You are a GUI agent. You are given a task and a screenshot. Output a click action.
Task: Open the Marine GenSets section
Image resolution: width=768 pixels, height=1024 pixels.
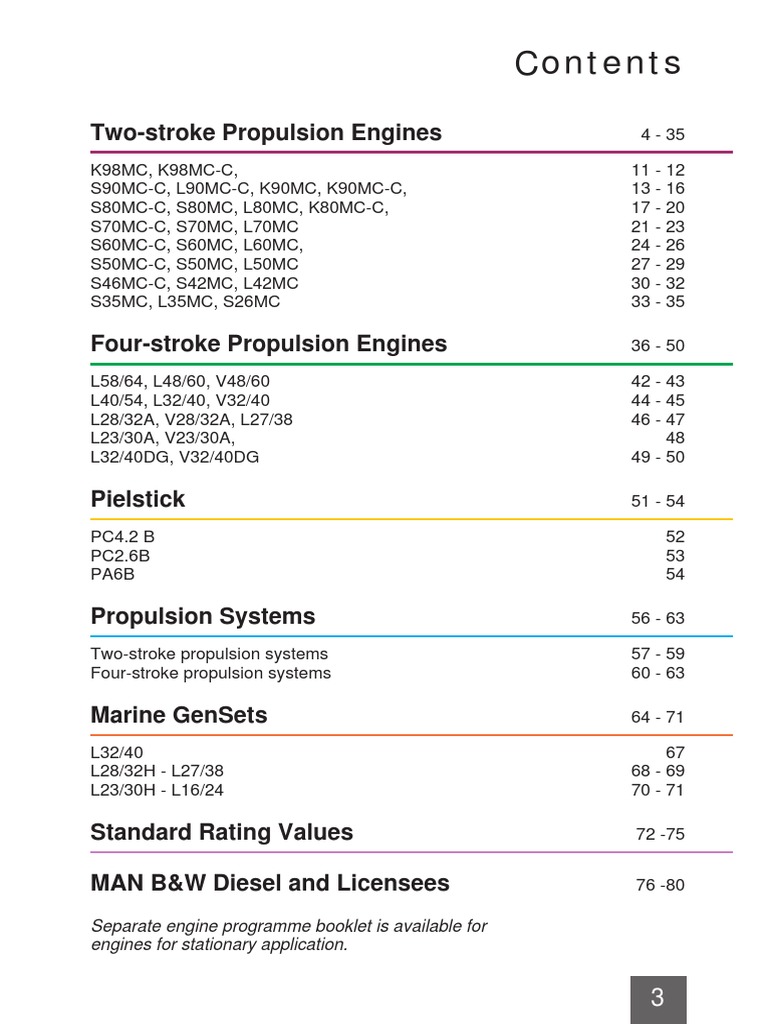(178, 716)
